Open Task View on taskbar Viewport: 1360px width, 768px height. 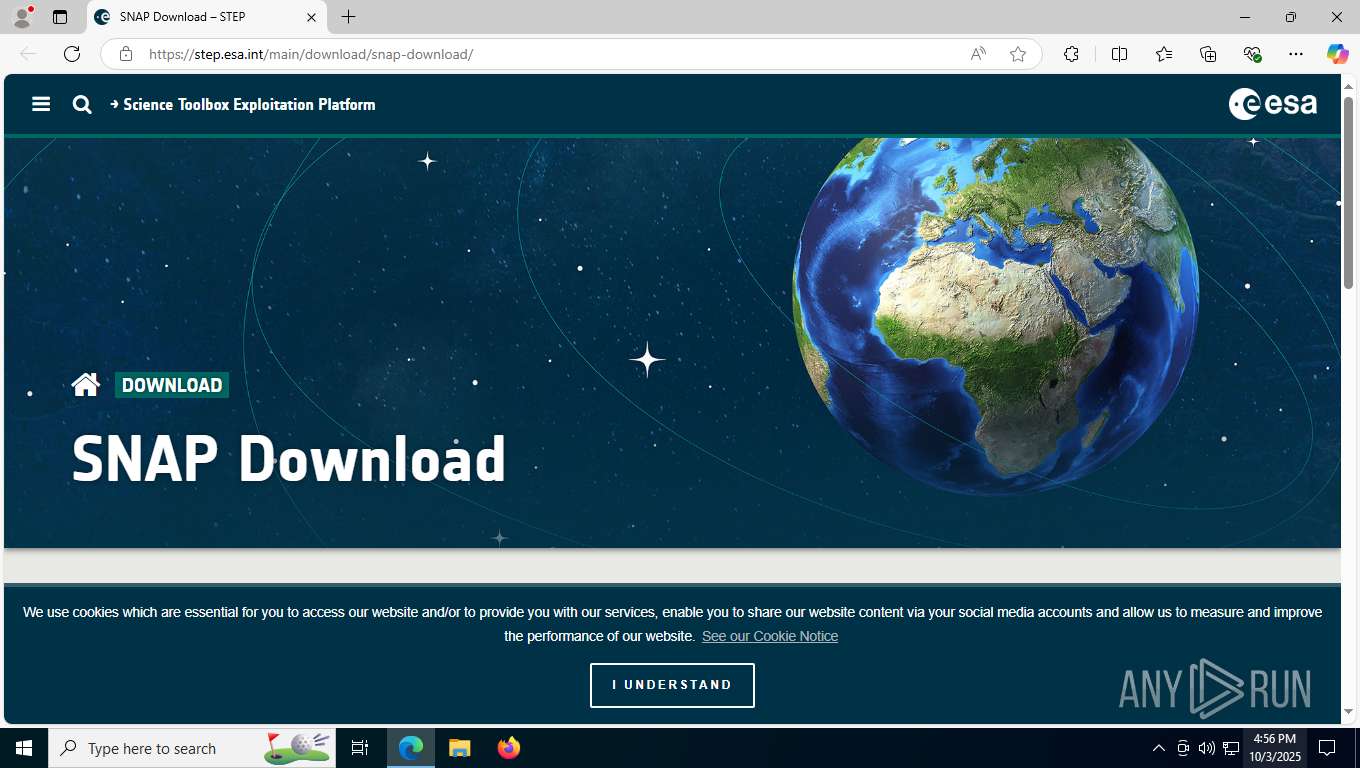[x=360, y=748]
